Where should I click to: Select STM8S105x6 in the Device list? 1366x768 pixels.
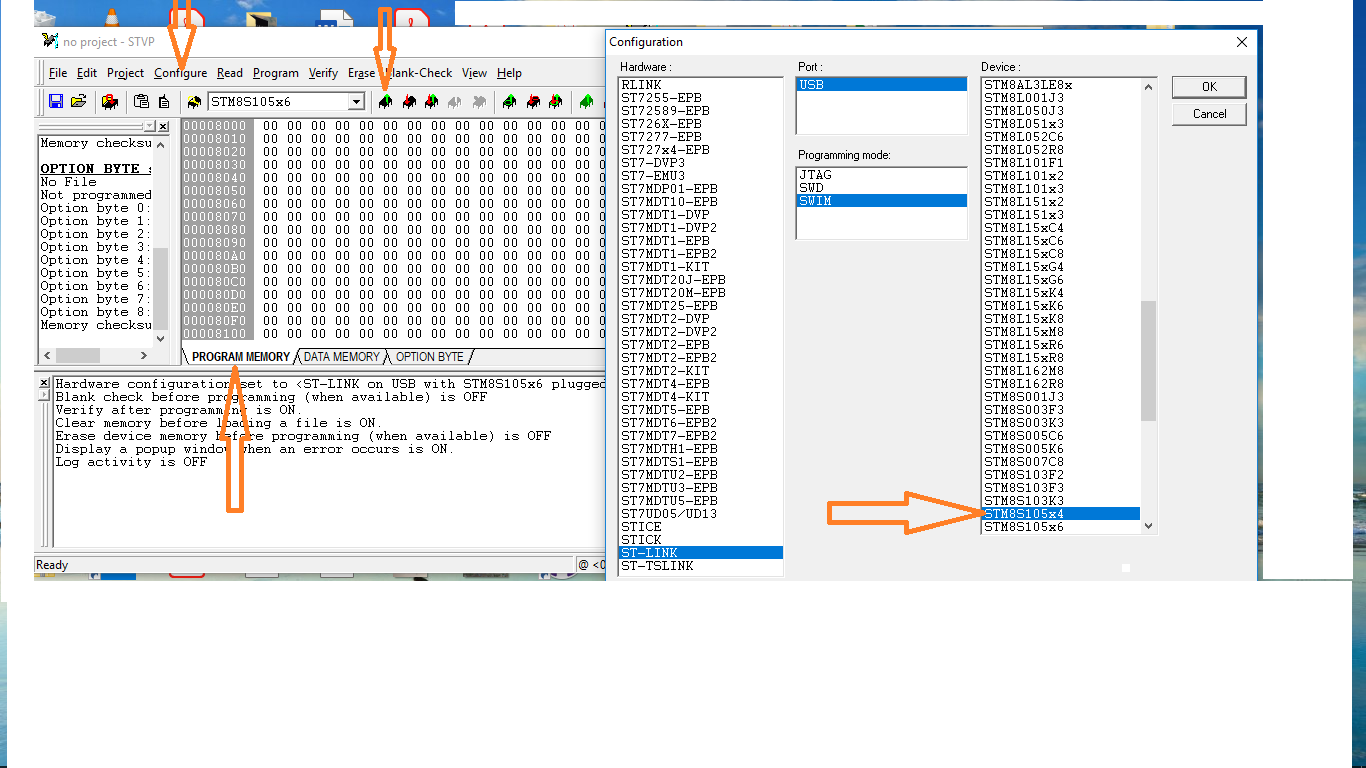tap(1061, 527)
